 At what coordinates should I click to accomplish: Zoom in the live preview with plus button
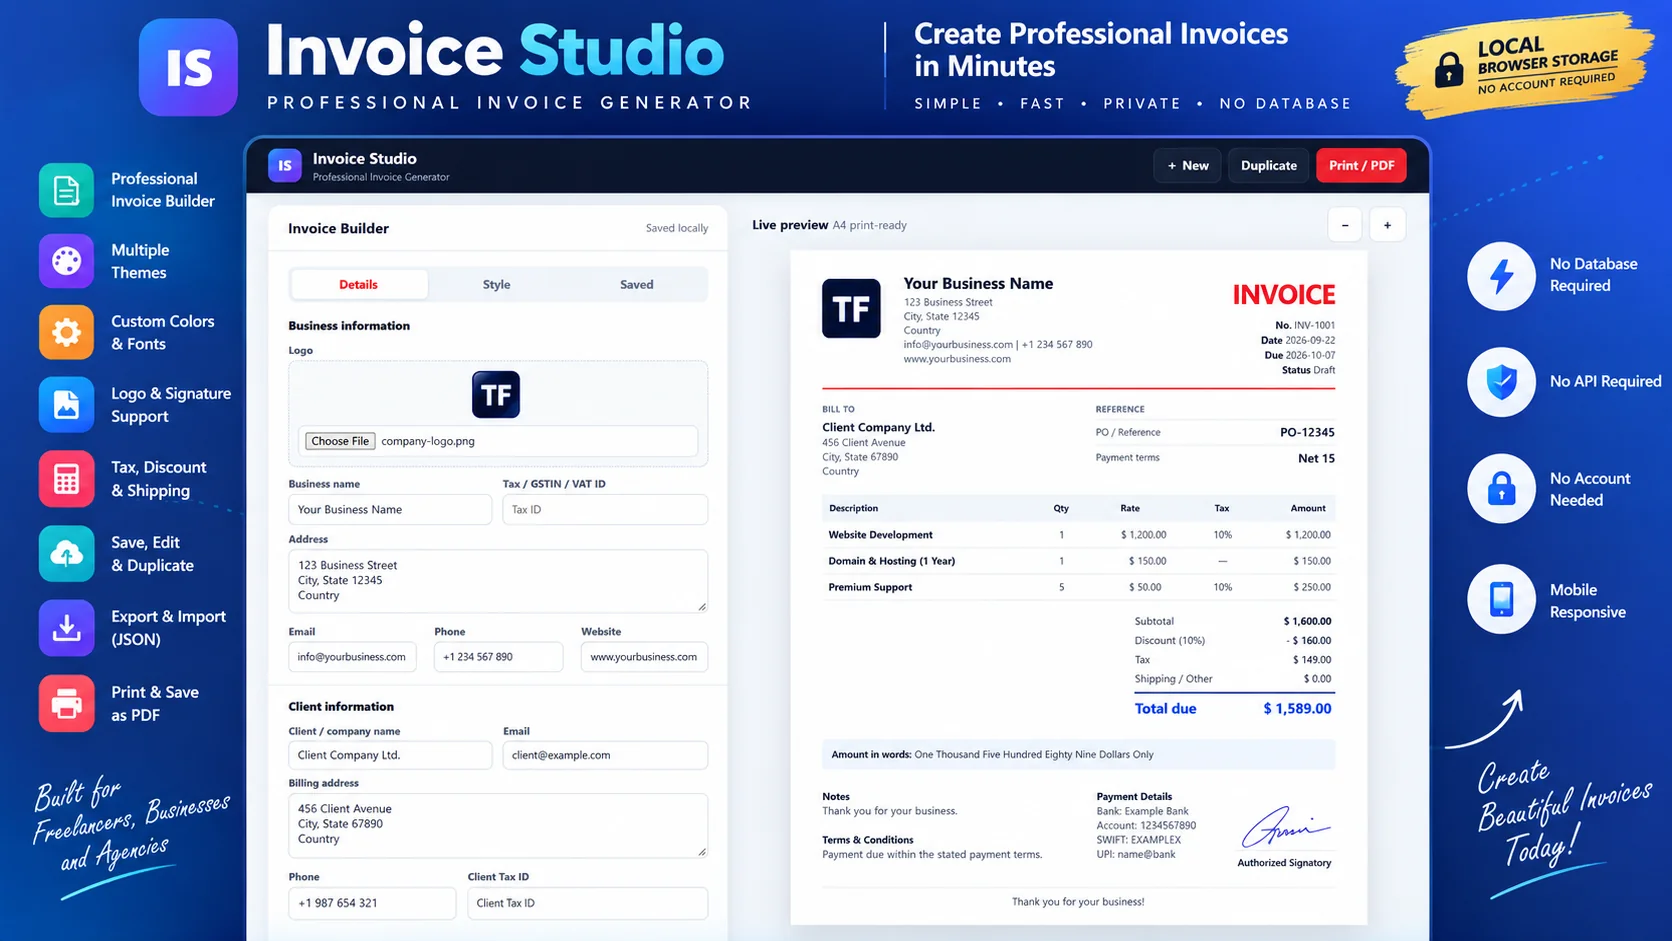(1387, 225)
